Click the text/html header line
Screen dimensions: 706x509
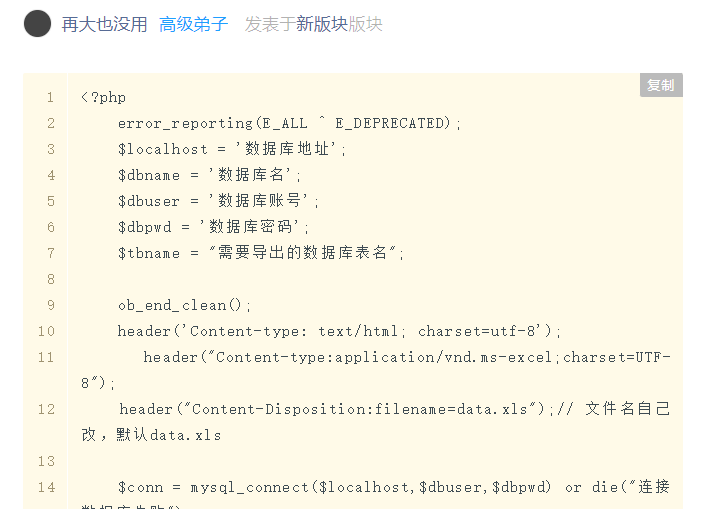tap(339, 332)
